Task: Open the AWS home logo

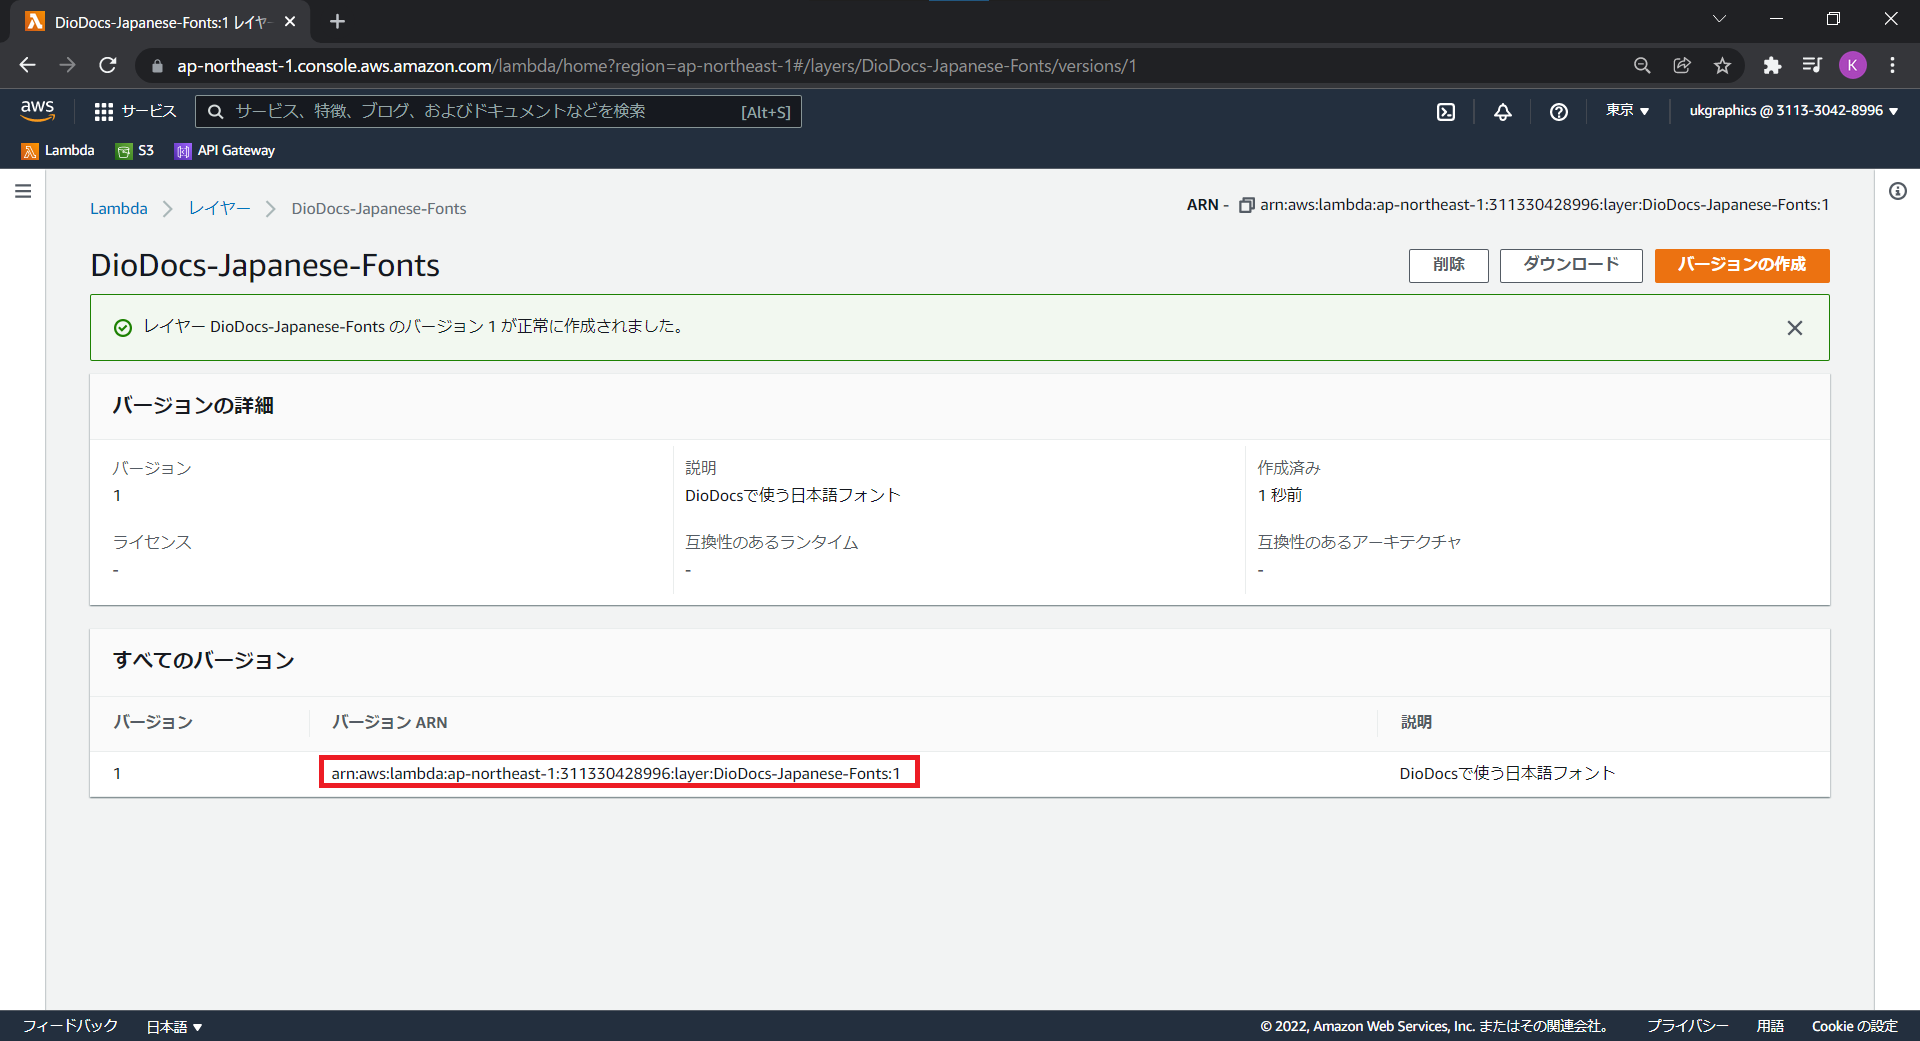Action: [x=37, y=110]
